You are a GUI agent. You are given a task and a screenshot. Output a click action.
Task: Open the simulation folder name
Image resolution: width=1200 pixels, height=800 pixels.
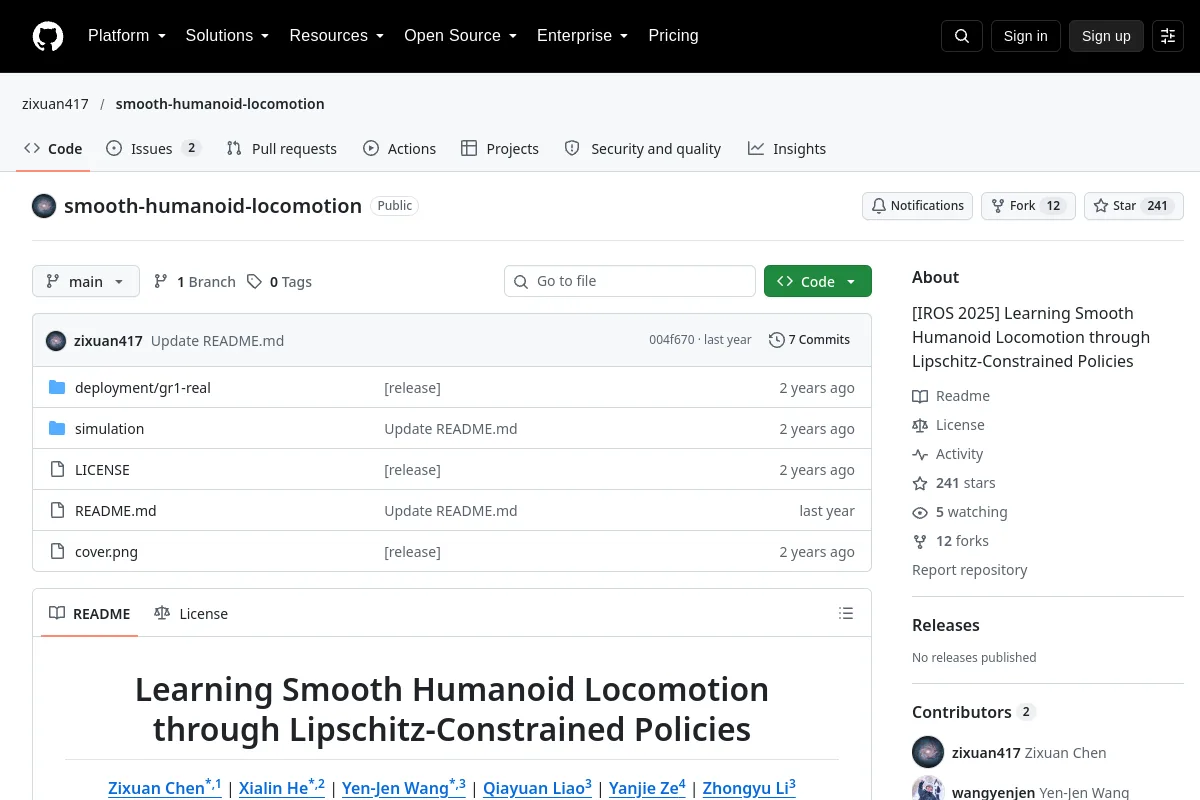(x=109, y=429)
